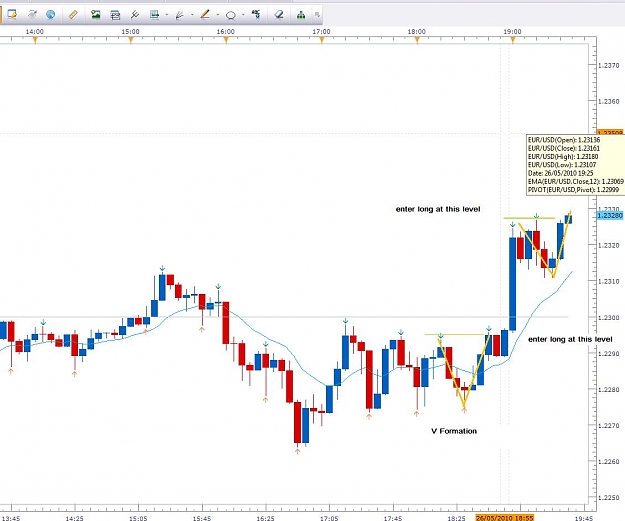Click the 1.2260 price axis label
Viewport: 625px width, 521px height.
(609, 462)
